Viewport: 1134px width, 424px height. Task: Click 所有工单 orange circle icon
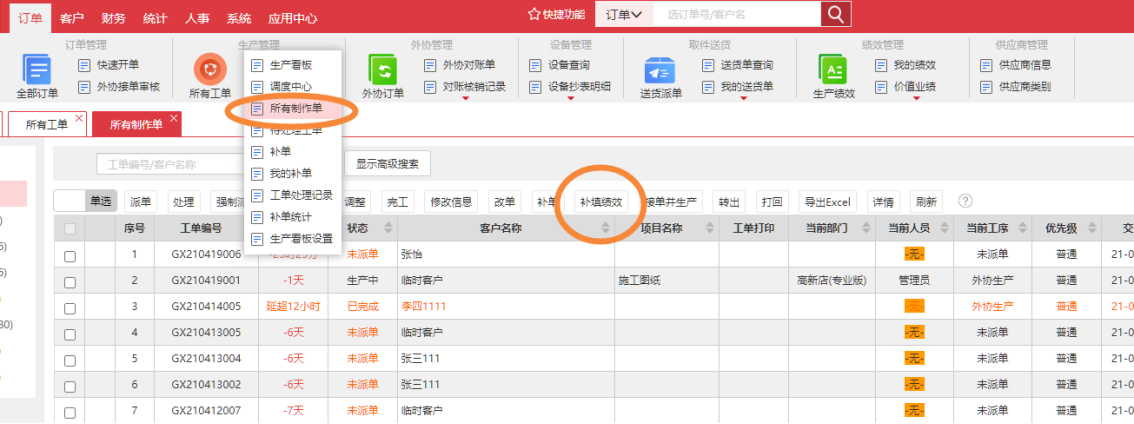[210, 70]
